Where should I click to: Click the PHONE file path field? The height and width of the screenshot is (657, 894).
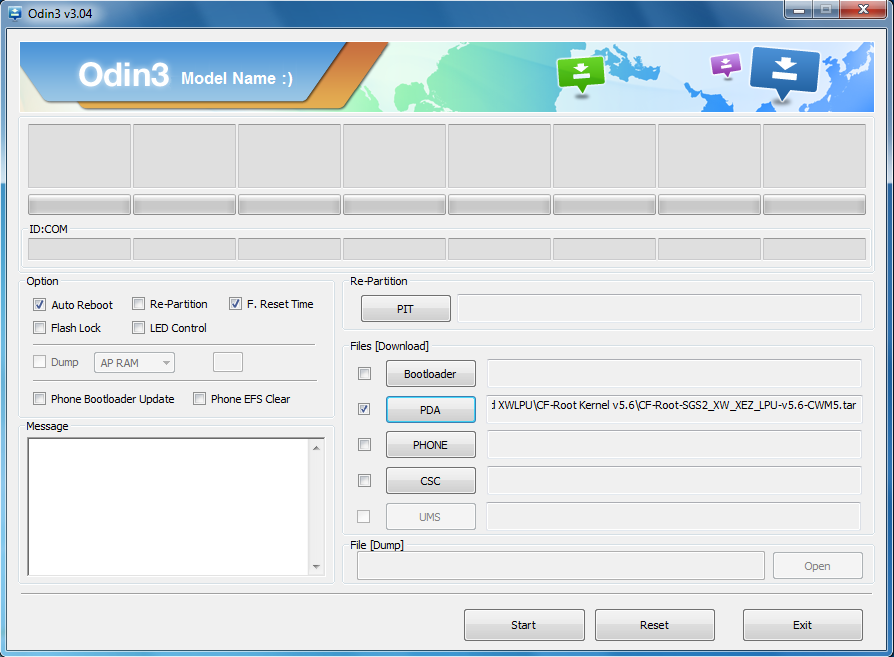[674, 444]
